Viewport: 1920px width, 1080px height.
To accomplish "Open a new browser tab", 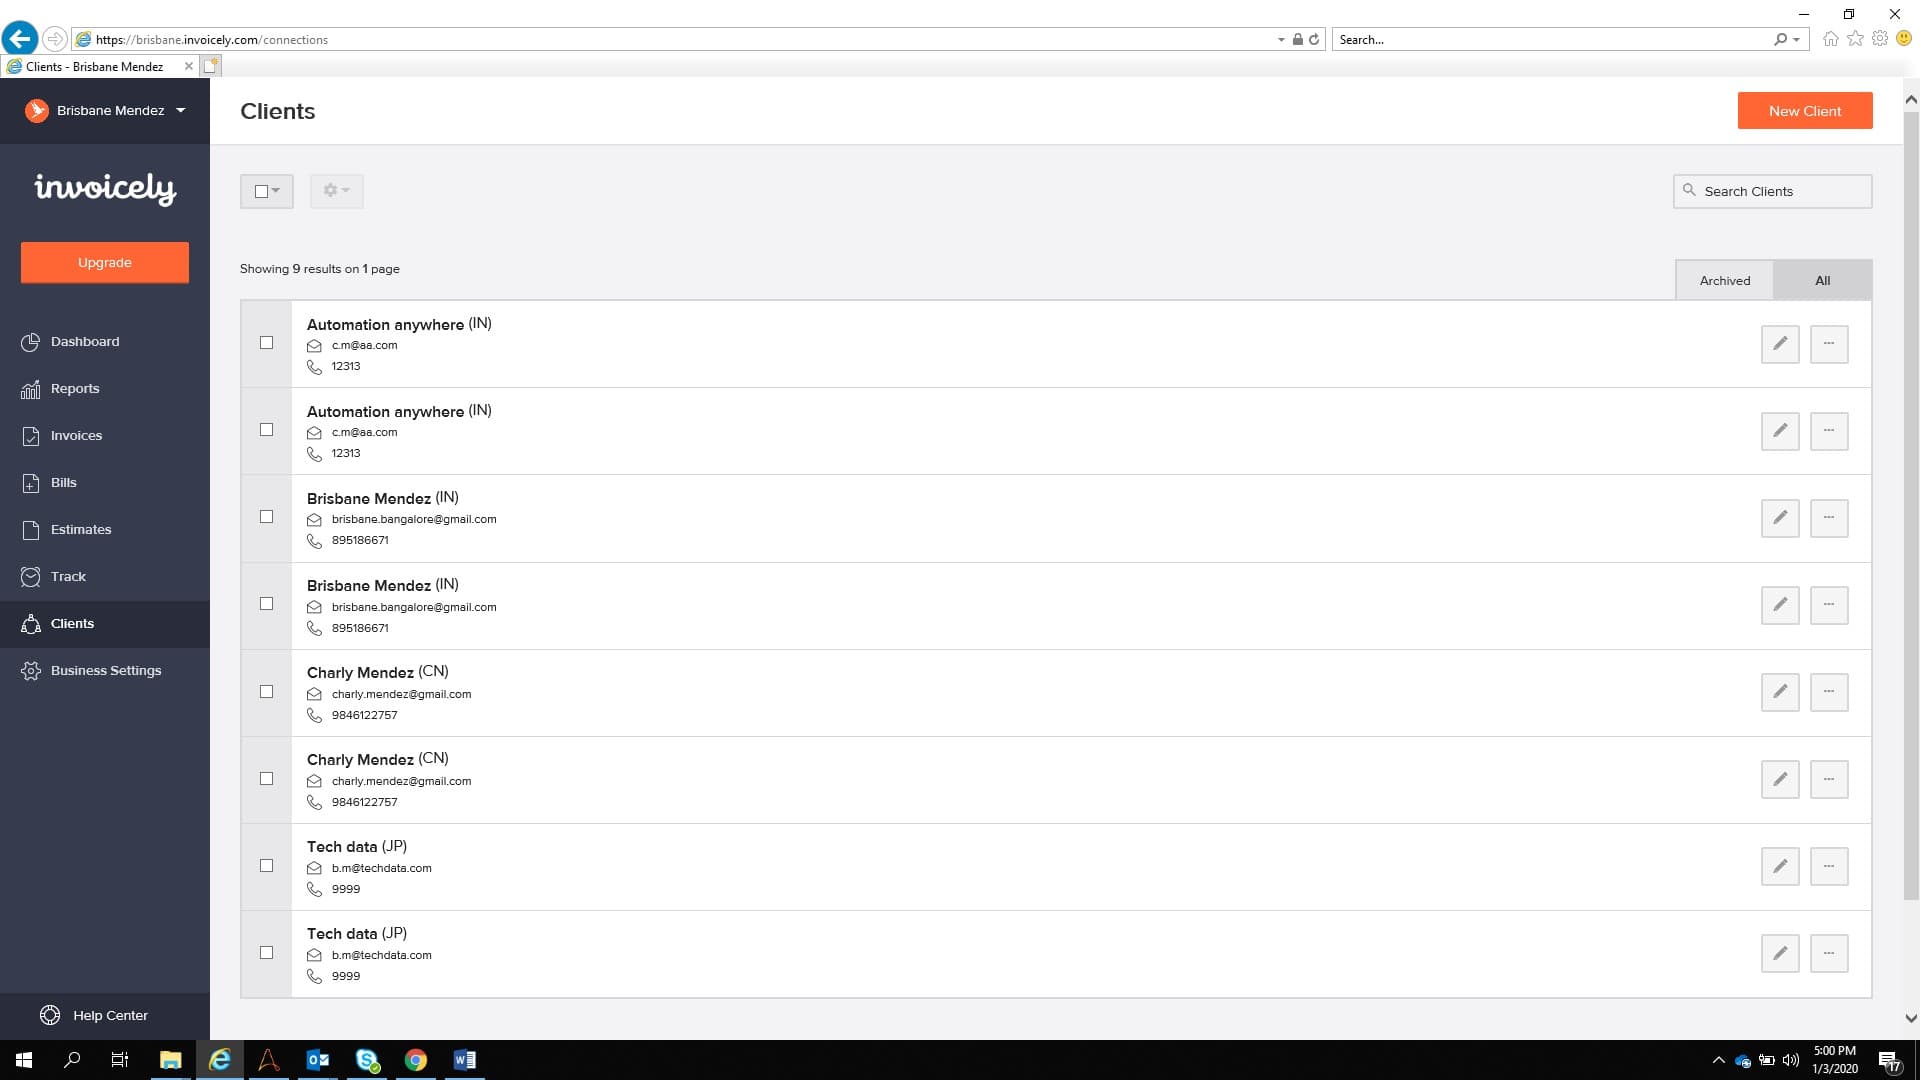I will tap(211, 66).
